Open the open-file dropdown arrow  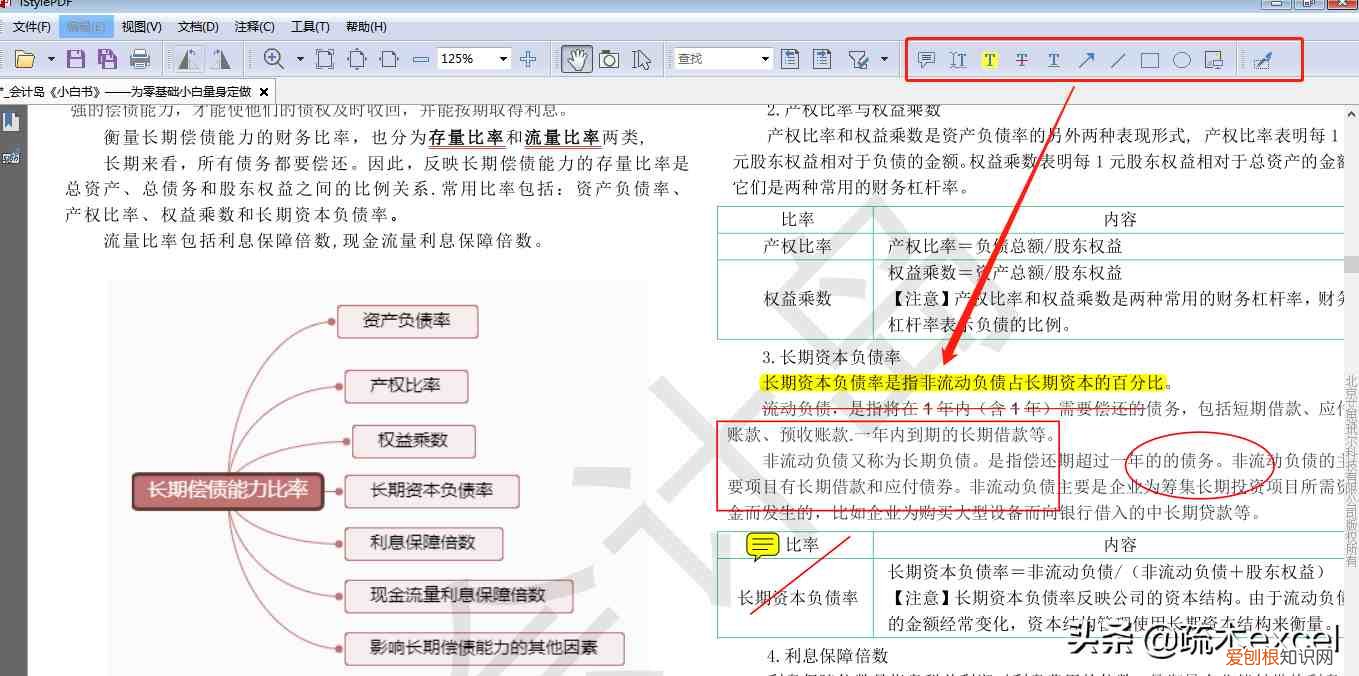[x=51, y=59]
